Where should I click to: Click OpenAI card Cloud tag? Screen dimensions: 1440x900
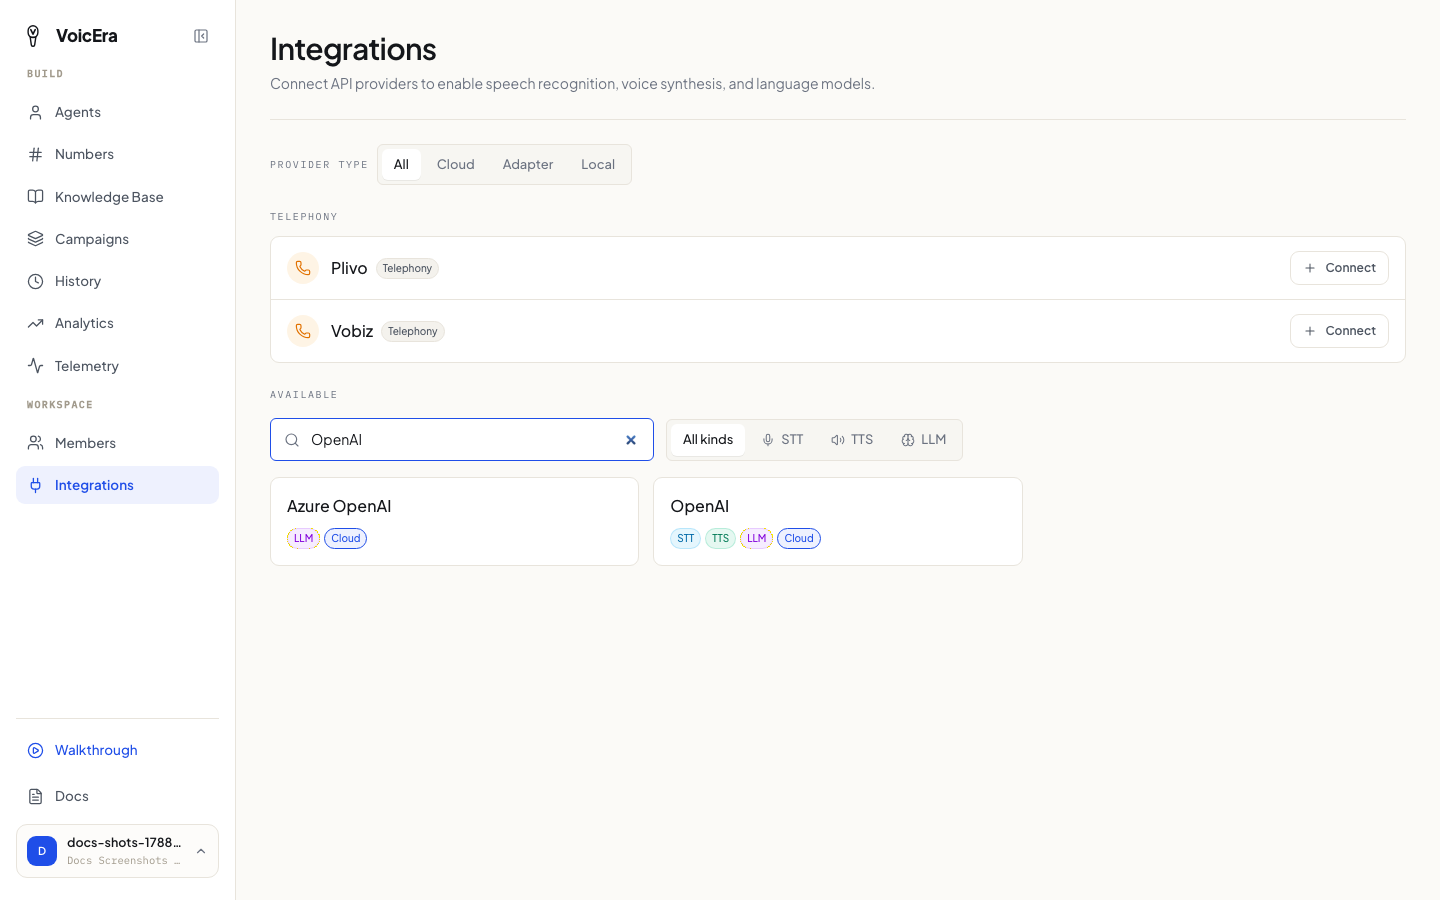[x=799, y=538]
